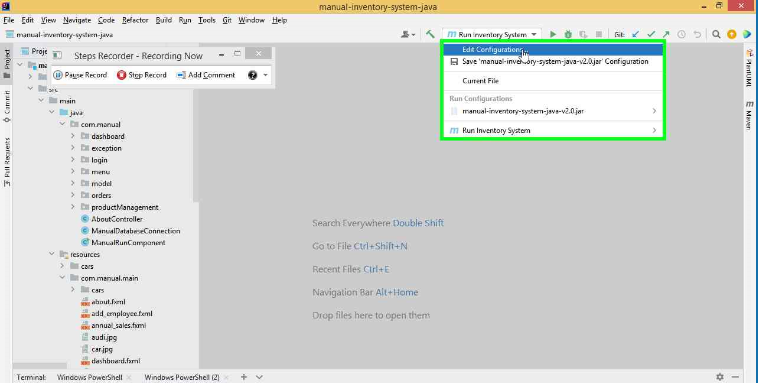
Task: Hide the terminal panel with the minus icon
Action: pos(735,377)
